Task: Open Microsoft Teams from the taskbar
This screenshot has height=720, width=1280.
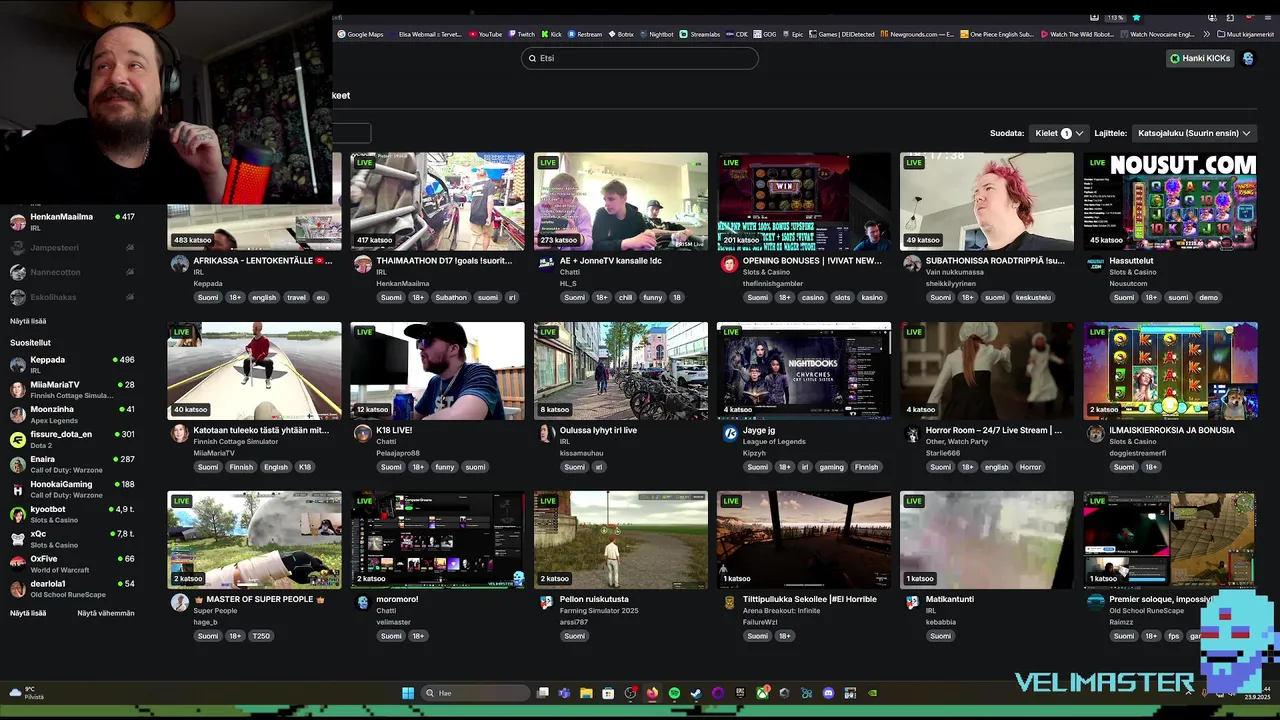Action: click(x=564, y=693)
